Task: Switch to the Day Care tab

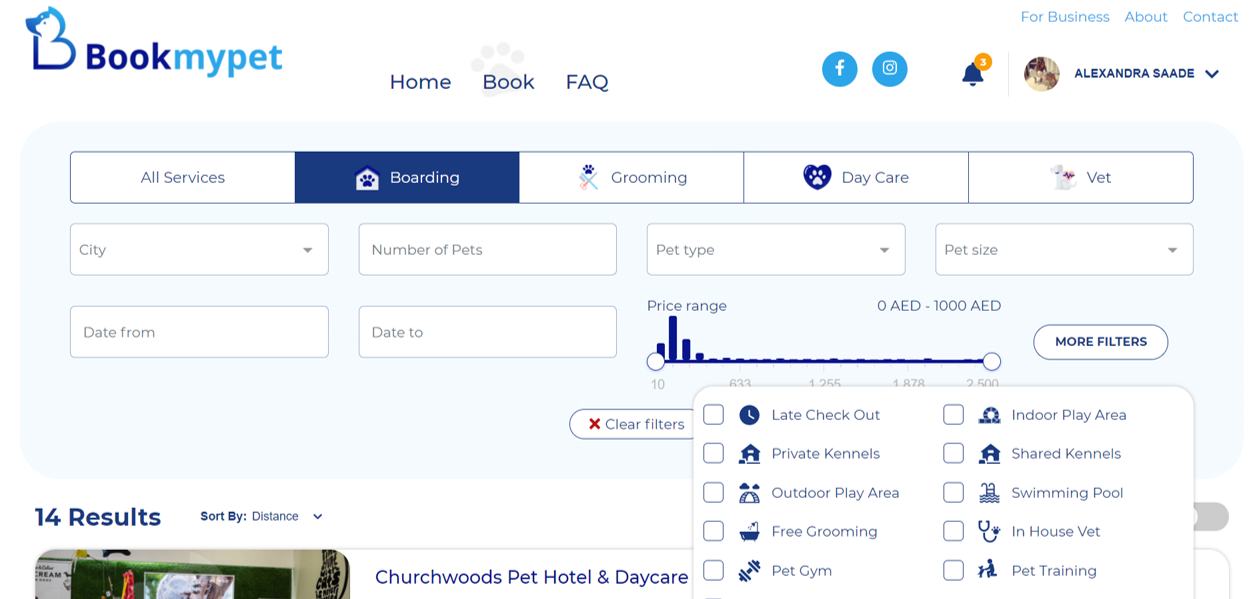Action: tap(856, 177)
